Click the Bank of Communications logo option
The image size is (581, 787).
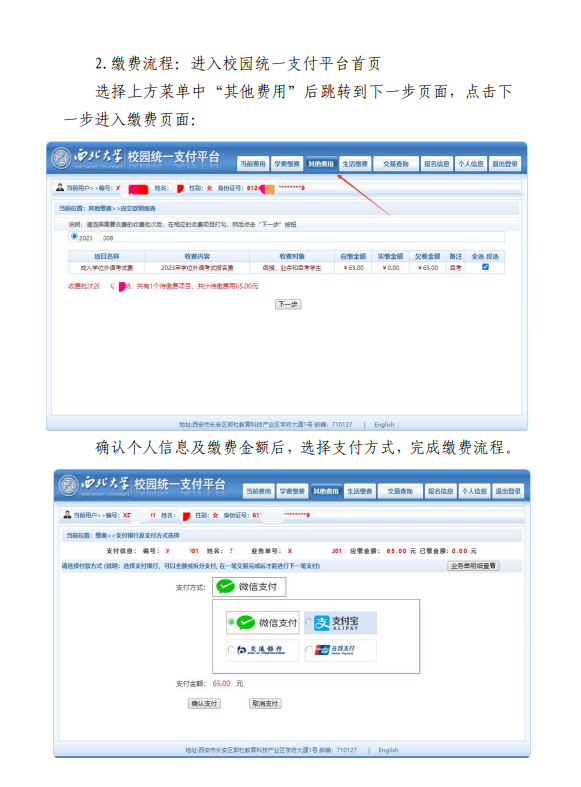coord(263,650)
